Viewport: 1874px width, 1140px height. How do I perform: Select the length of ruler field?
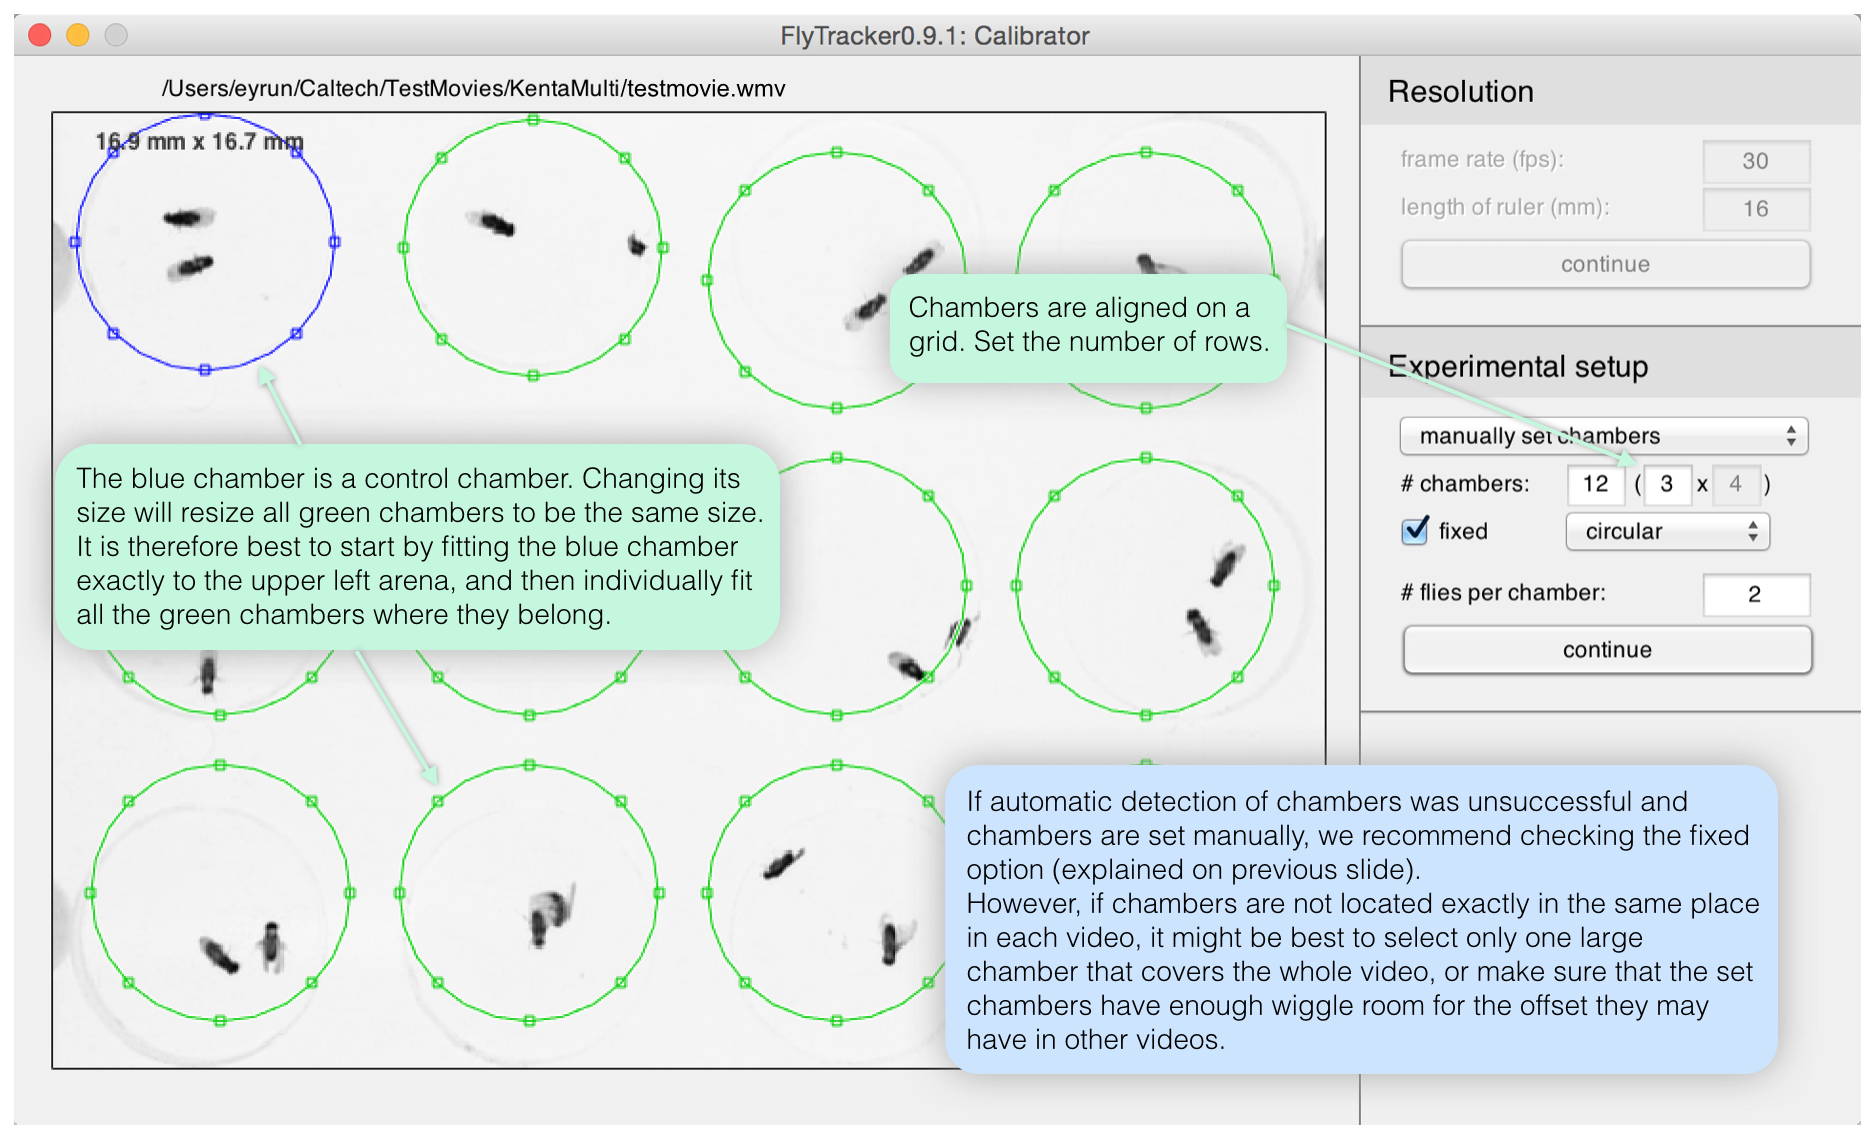click(x=1755, y=209)
